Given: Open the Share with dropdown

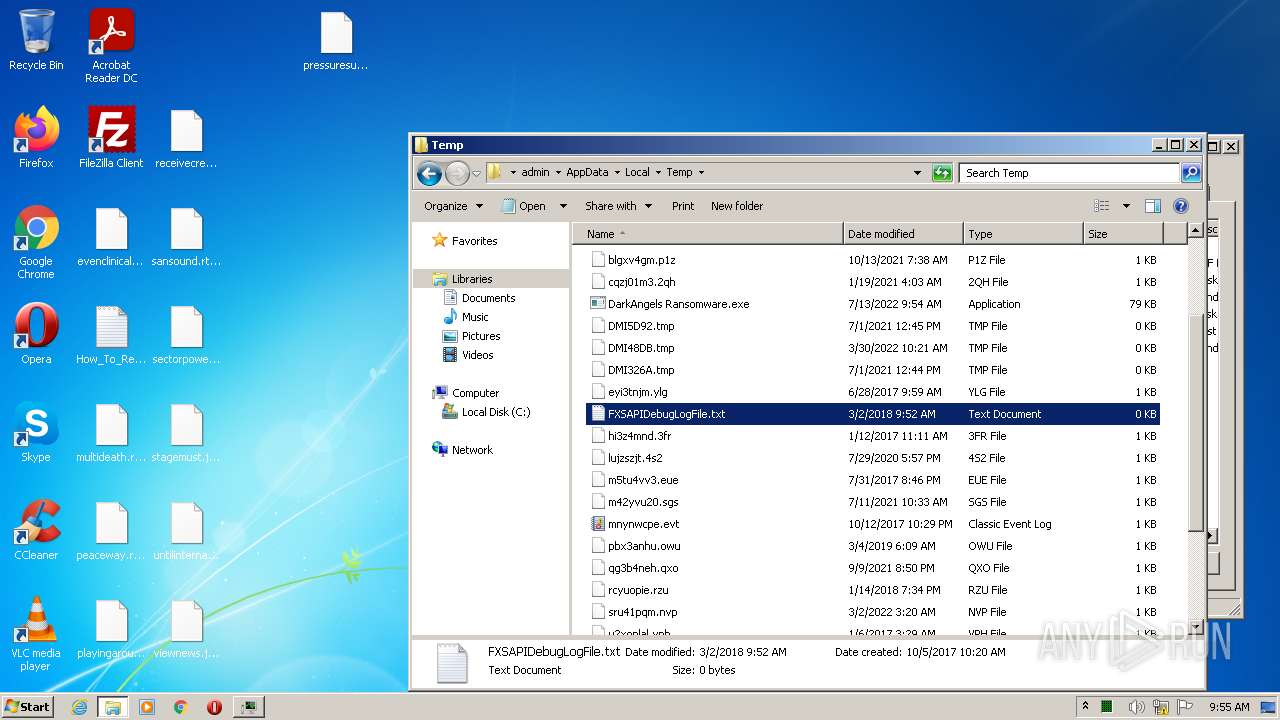Looking at the screenshot, I should 618,206.
